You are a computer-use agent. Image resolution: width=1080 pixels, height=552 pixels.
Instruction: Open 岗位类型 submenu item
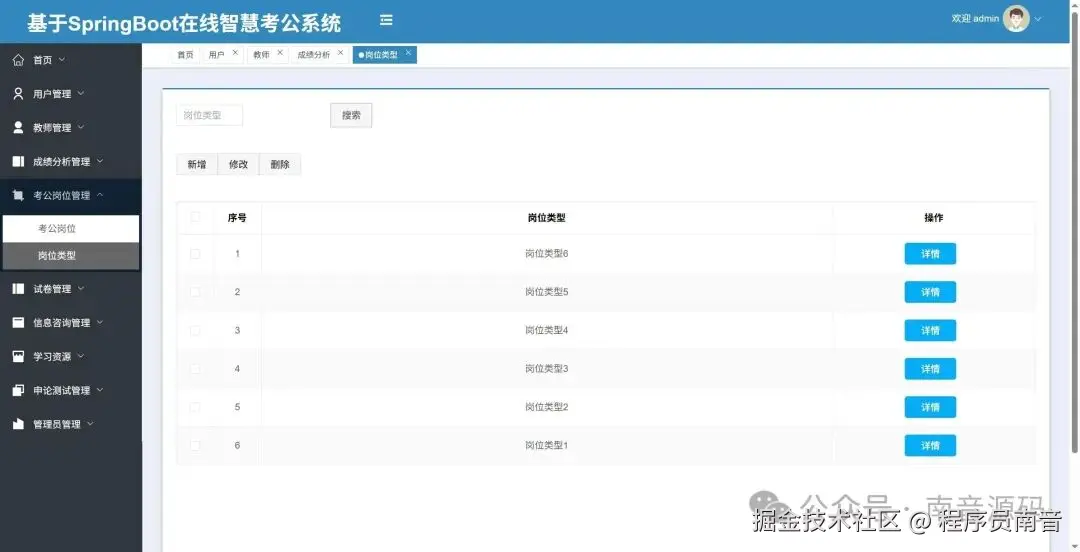[x=71, y=256]
